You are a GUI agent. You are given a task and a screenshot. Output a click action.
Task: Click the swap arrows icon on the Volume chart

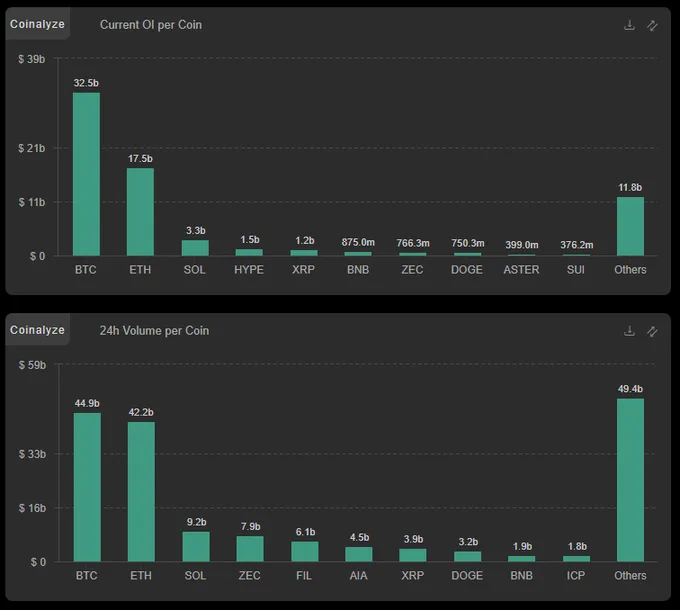point(652,331)
